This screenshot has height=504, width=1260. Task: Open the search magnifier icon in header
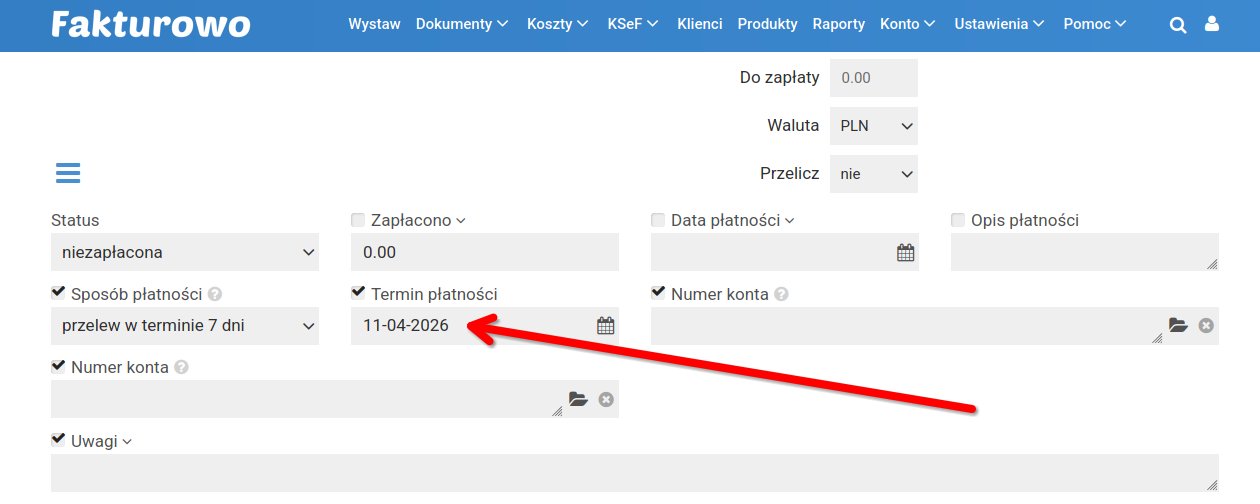pos(1178,25)
